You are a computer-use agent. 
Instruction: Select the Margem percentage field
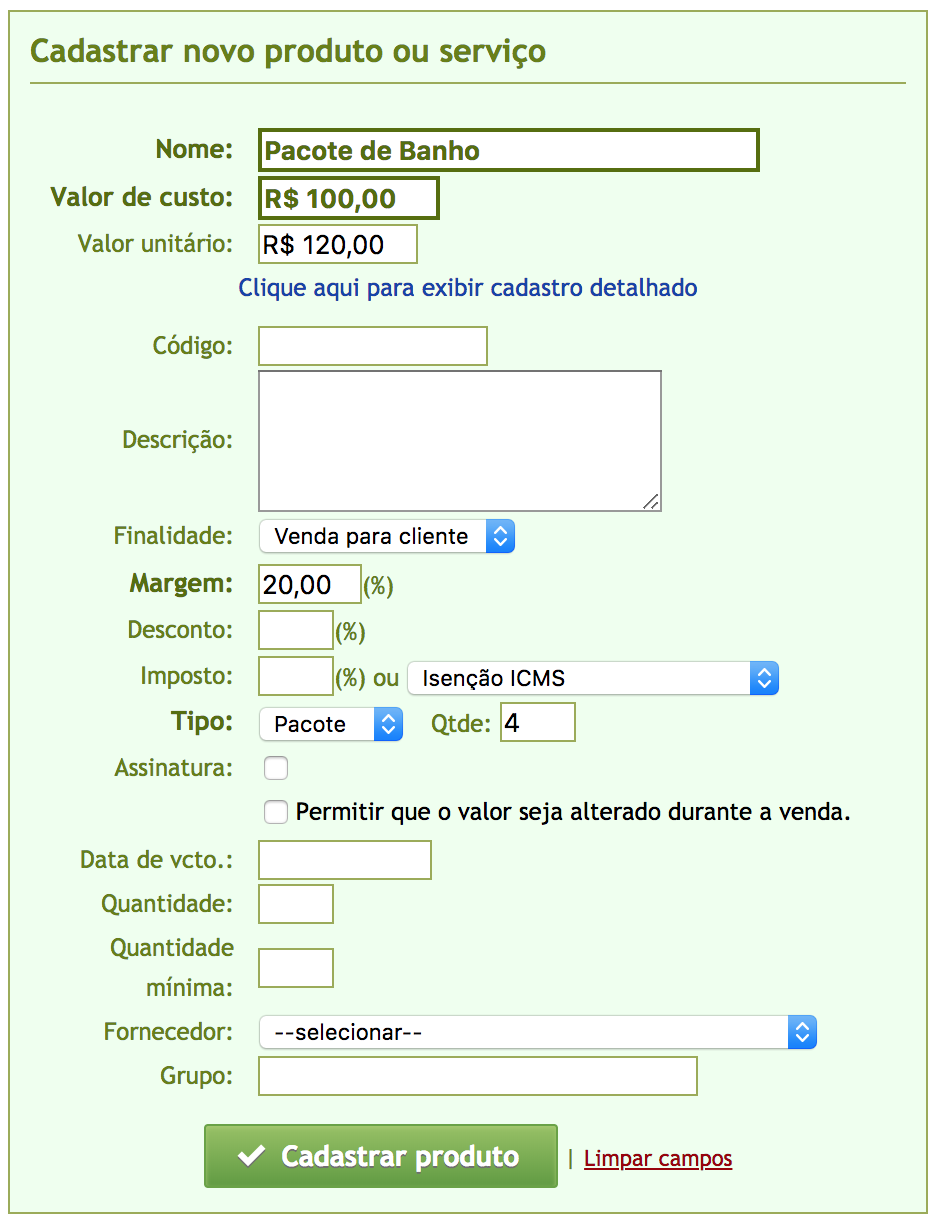310,584
